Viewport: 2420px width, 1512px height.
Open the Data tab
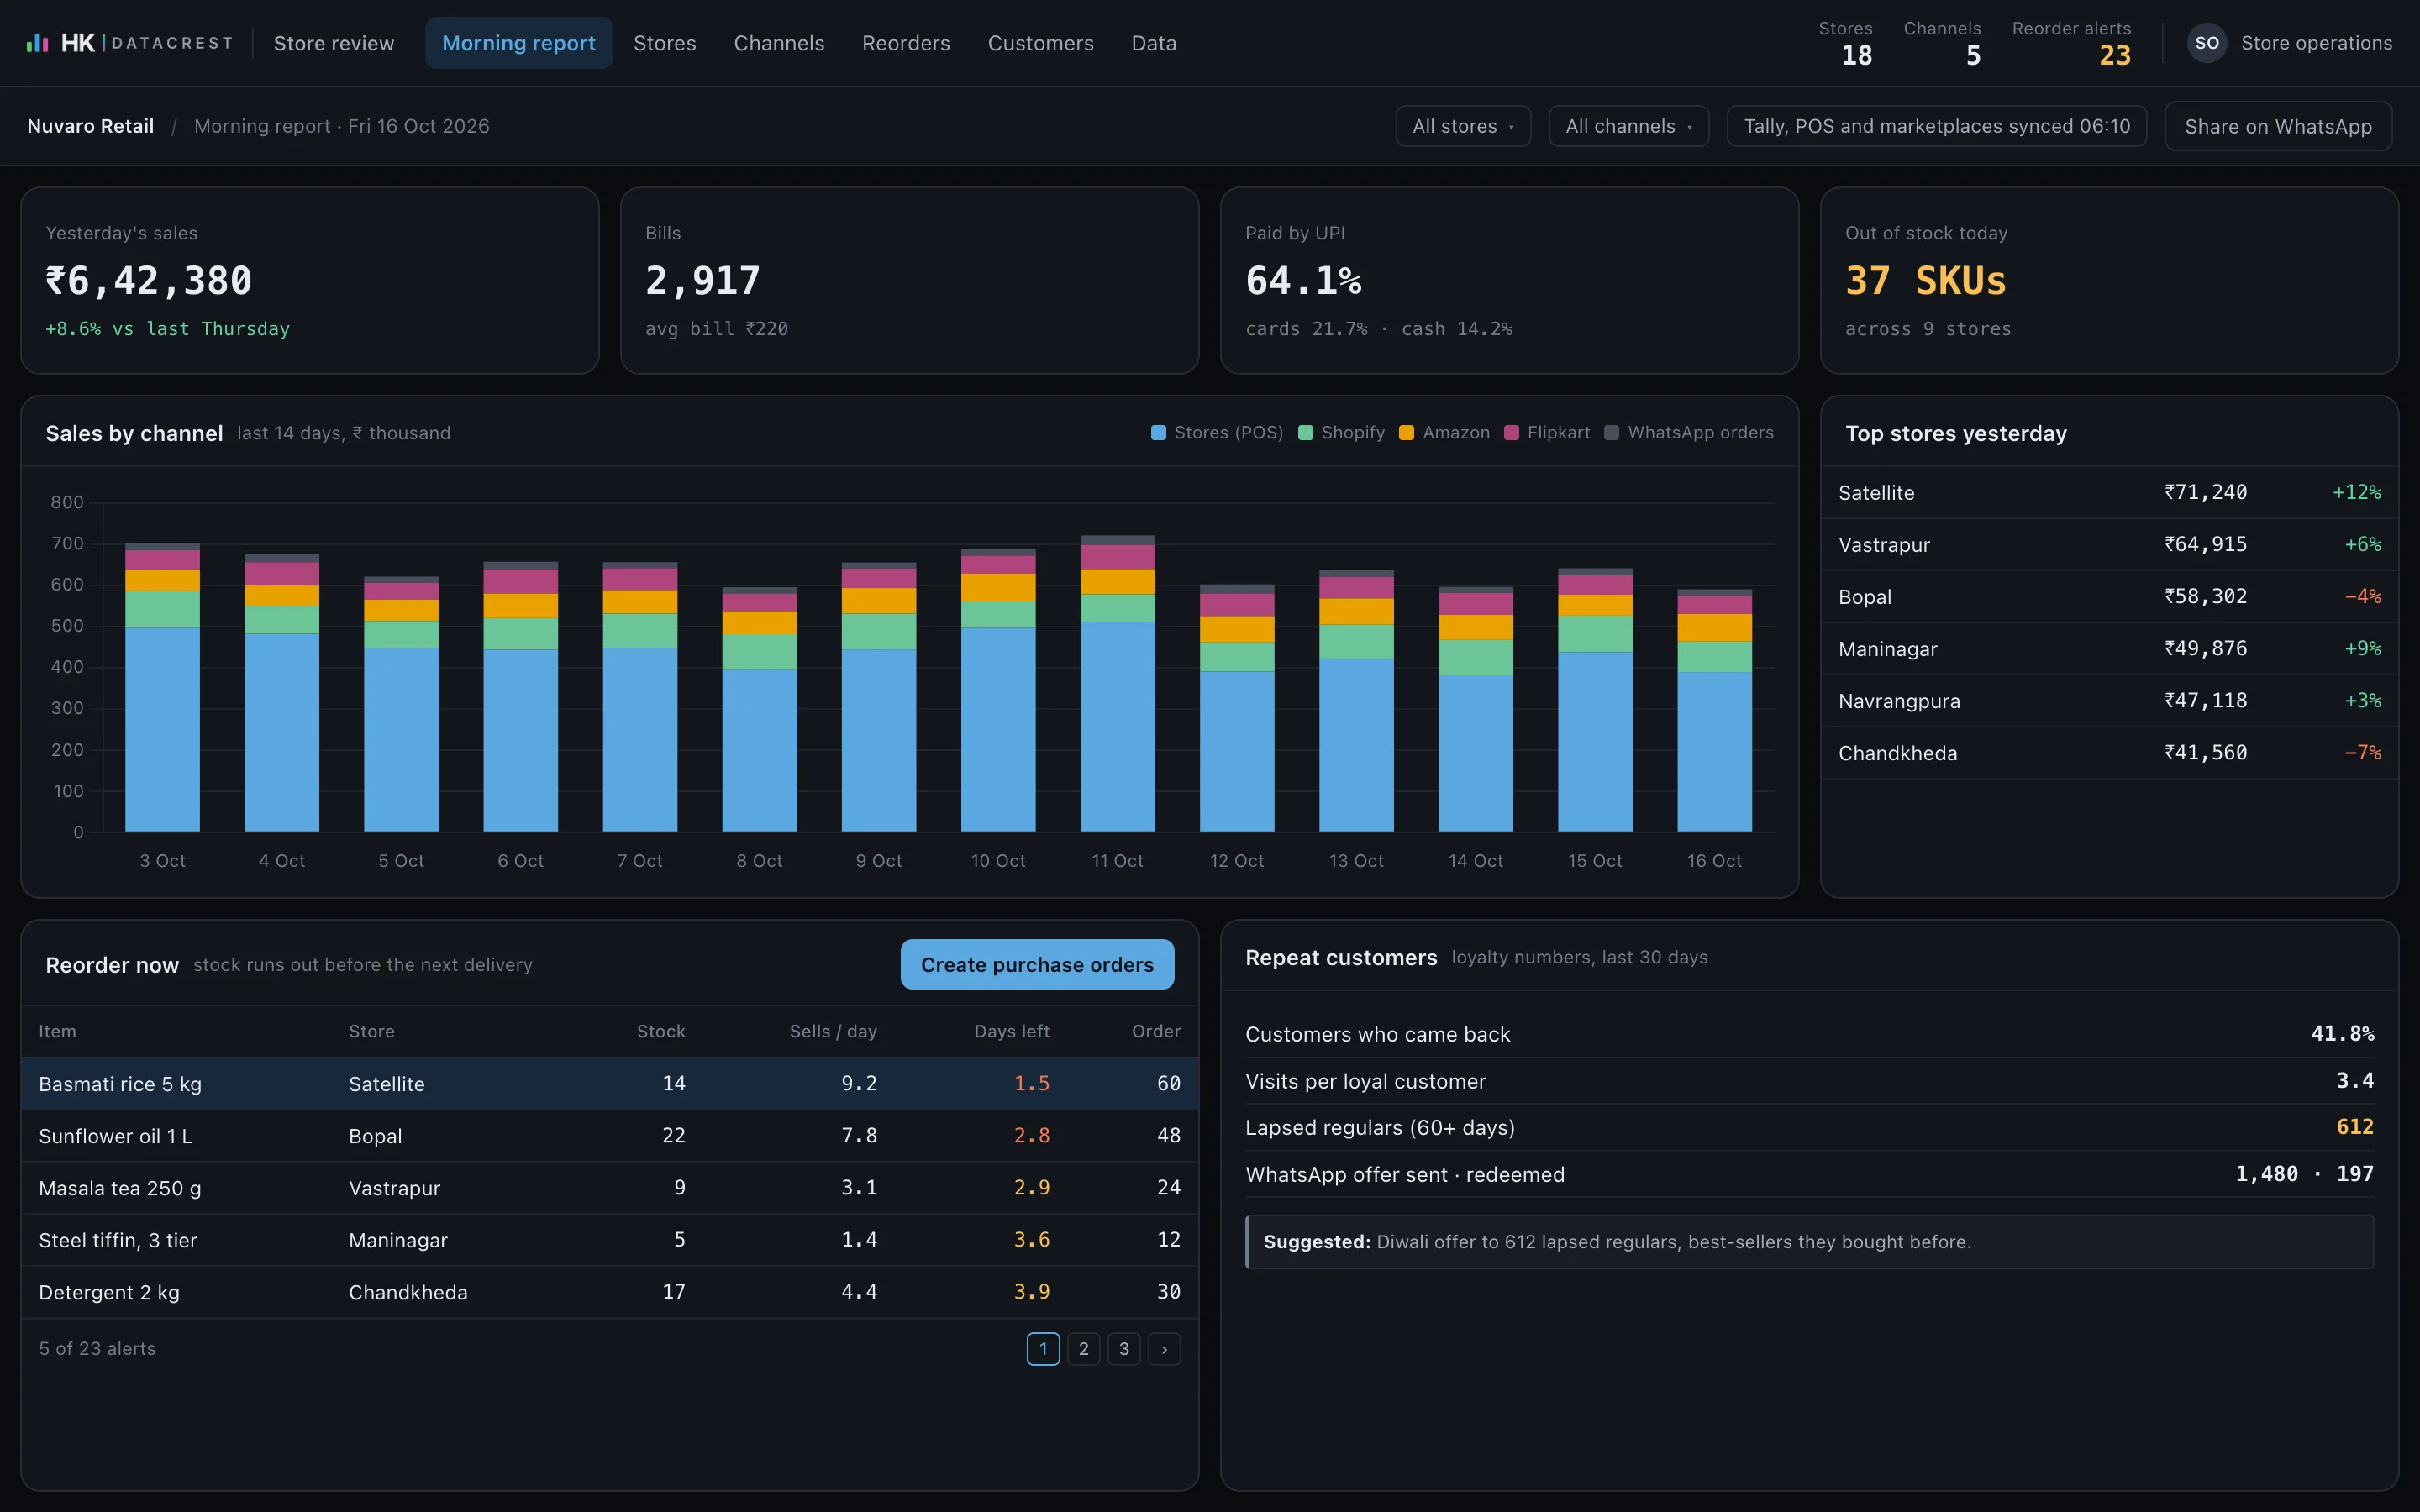click(1153, 43)
